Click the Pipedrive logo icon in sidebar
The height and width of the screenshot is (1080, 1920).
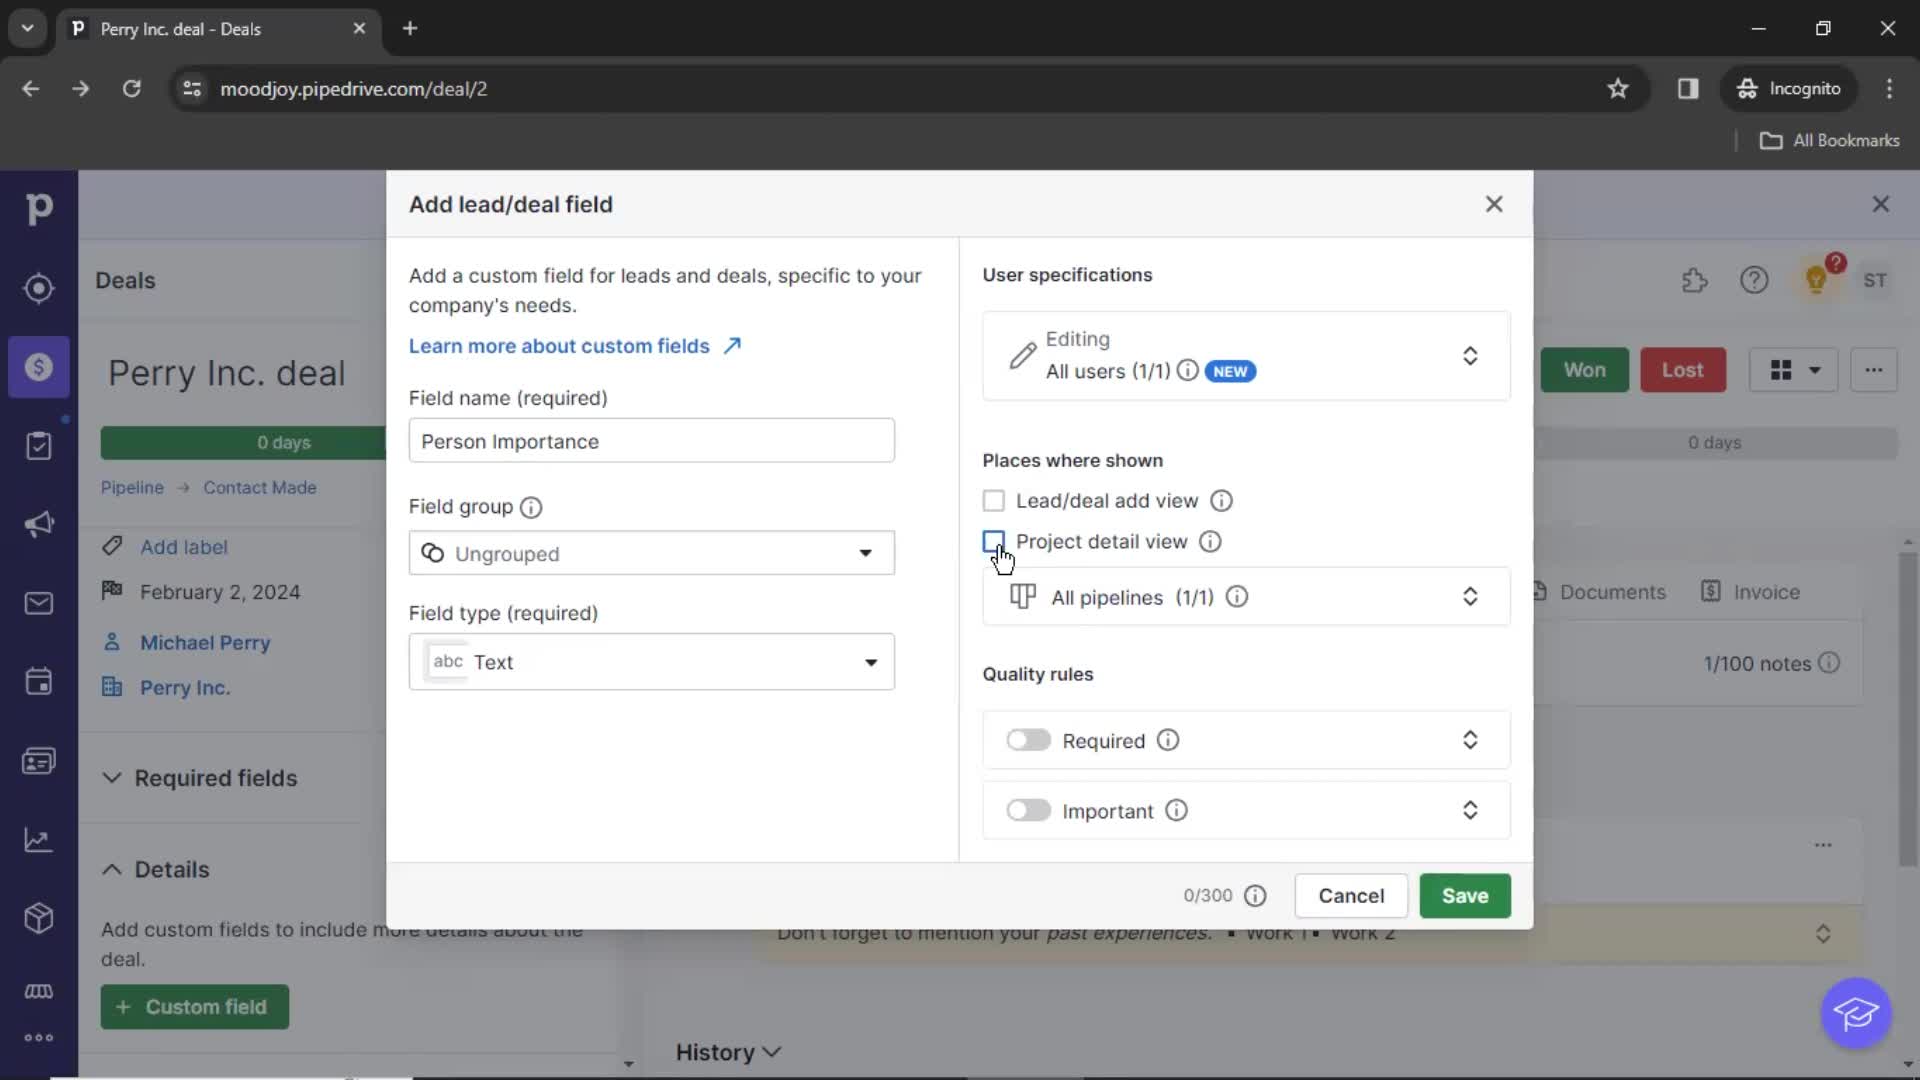click(x=38, y=207)
